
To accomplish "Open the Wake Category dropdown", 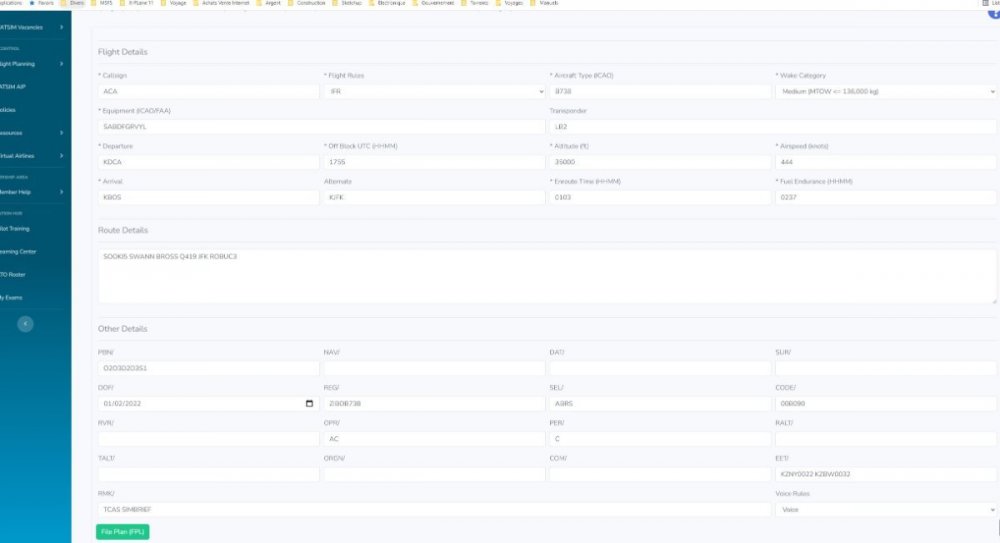I will pos(885,91).
